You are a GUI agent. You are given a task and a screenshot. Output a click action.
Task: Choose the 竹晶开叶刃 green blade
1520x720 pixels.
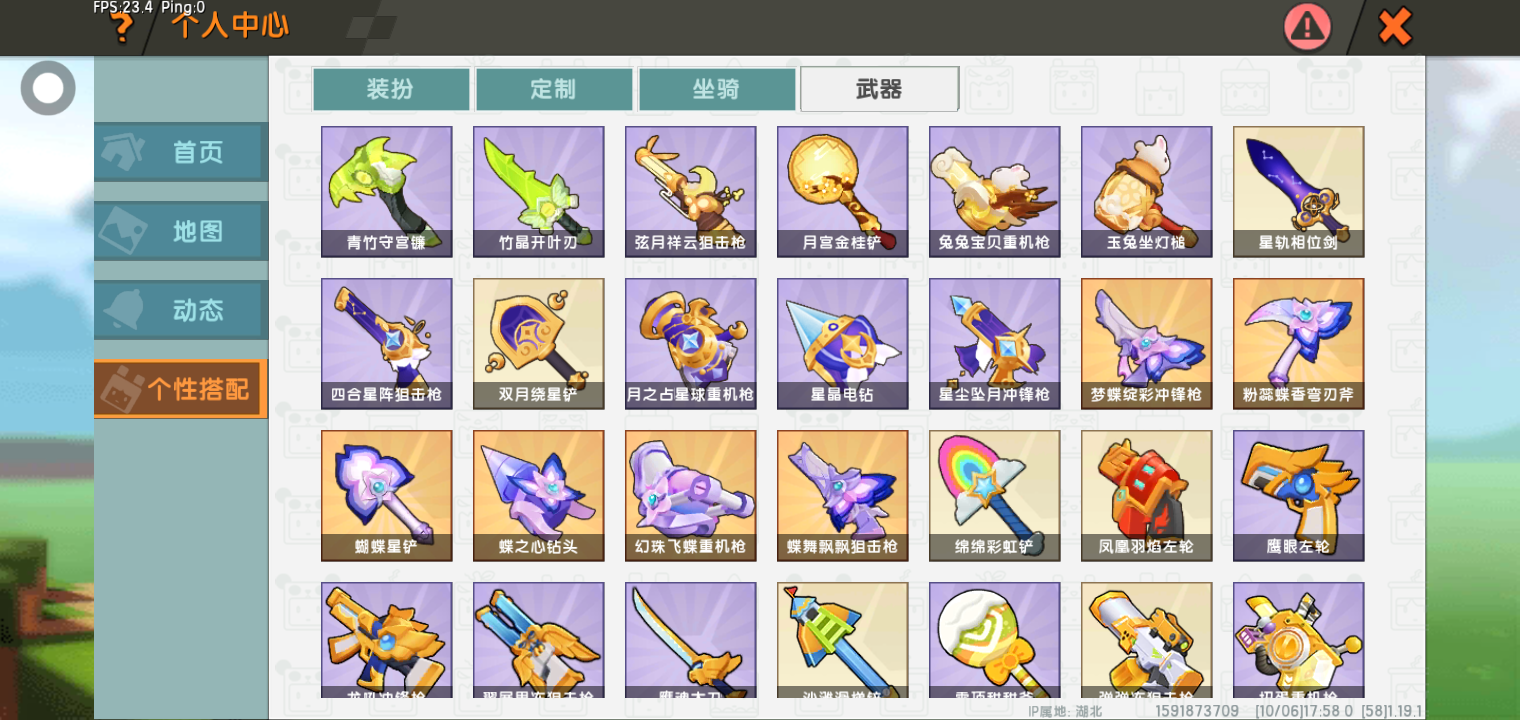click(x=538, y=192)
